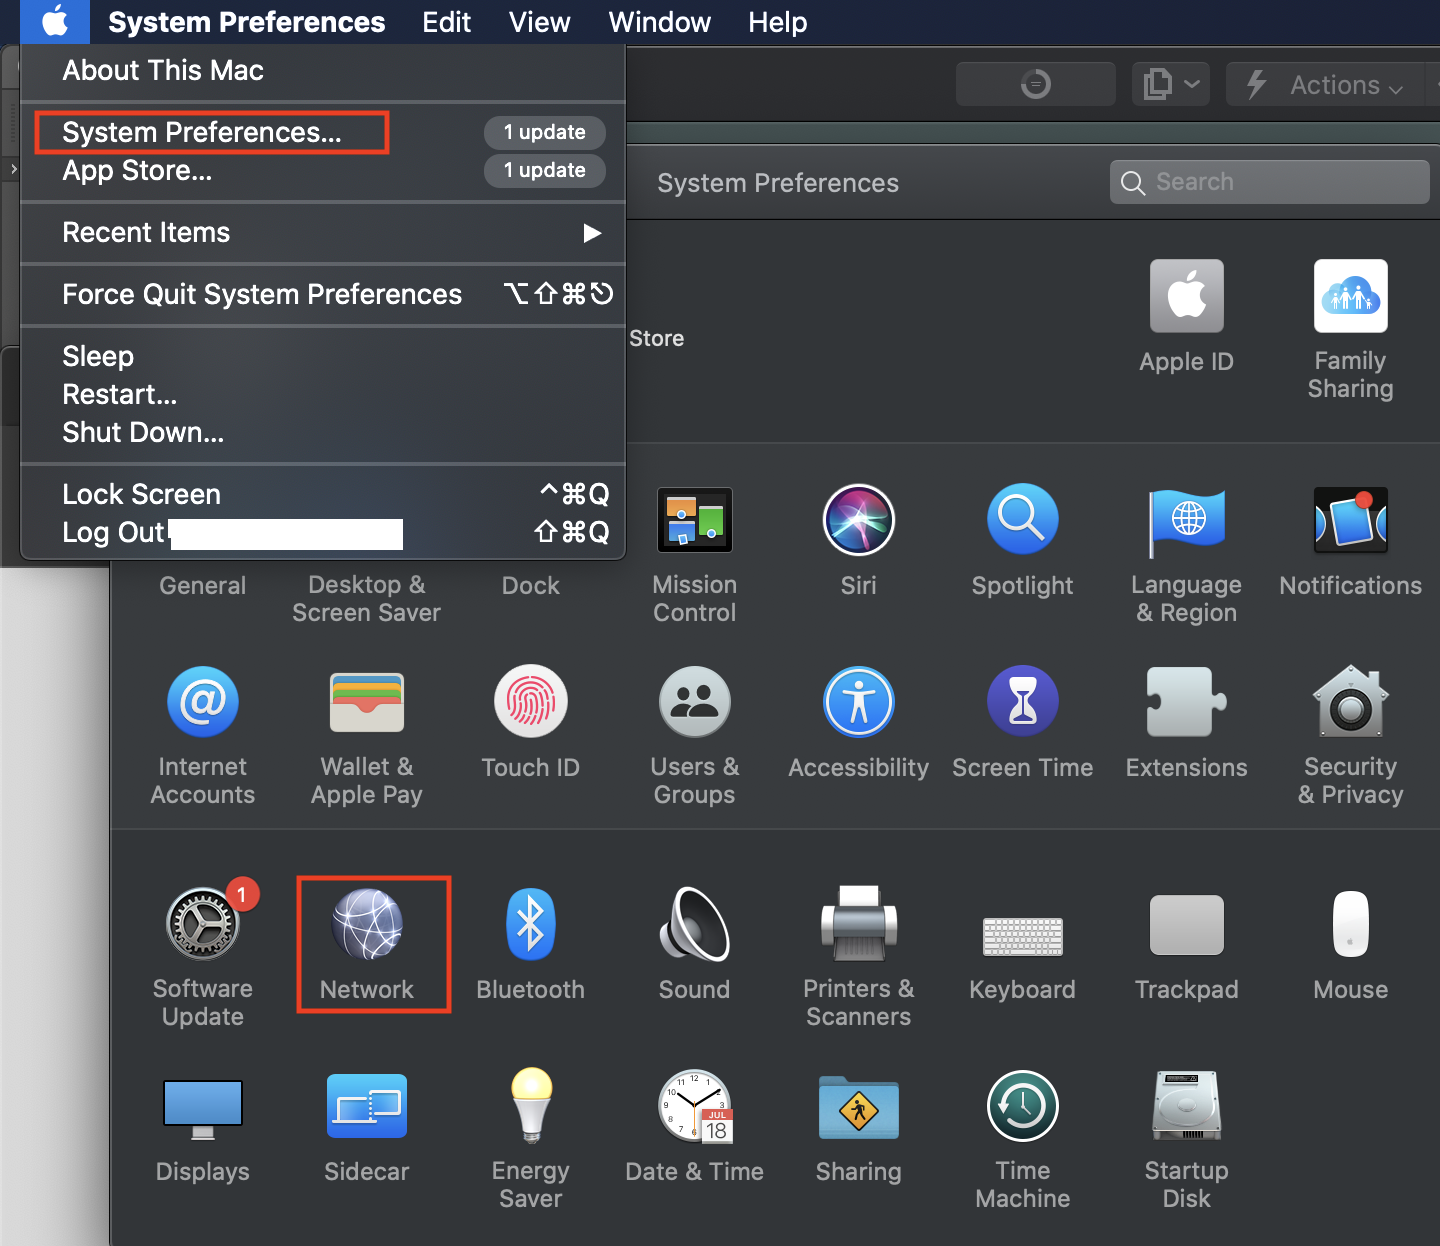Select Shut Down... from the Apple menu
The height and width of the screenshot is (1246, 1440).
[323, 432]
